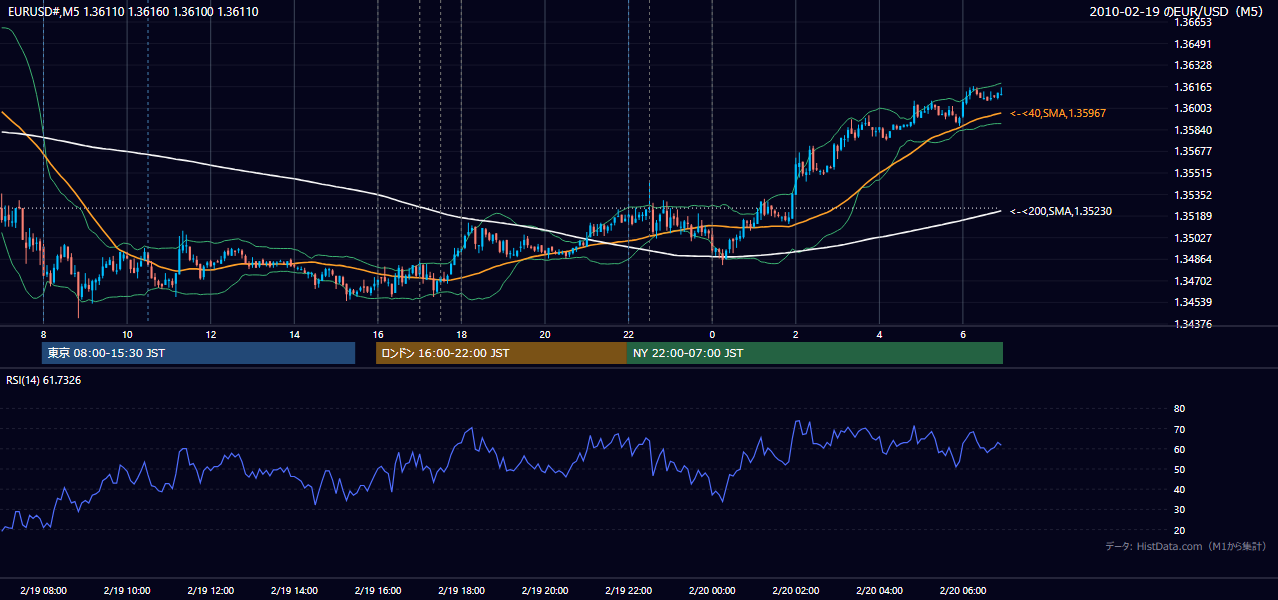The width and height of the screenshot is (1278, 600).
Task: Click RSI scale level 60
Action: pyautogui.click(x=1179, y=449)
